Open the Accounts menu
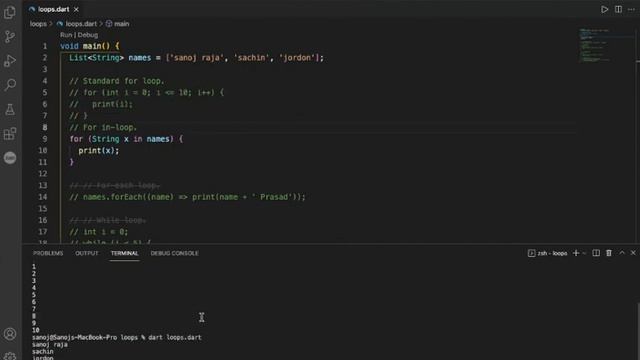This screenshot has height=360, width=640. 10,334
